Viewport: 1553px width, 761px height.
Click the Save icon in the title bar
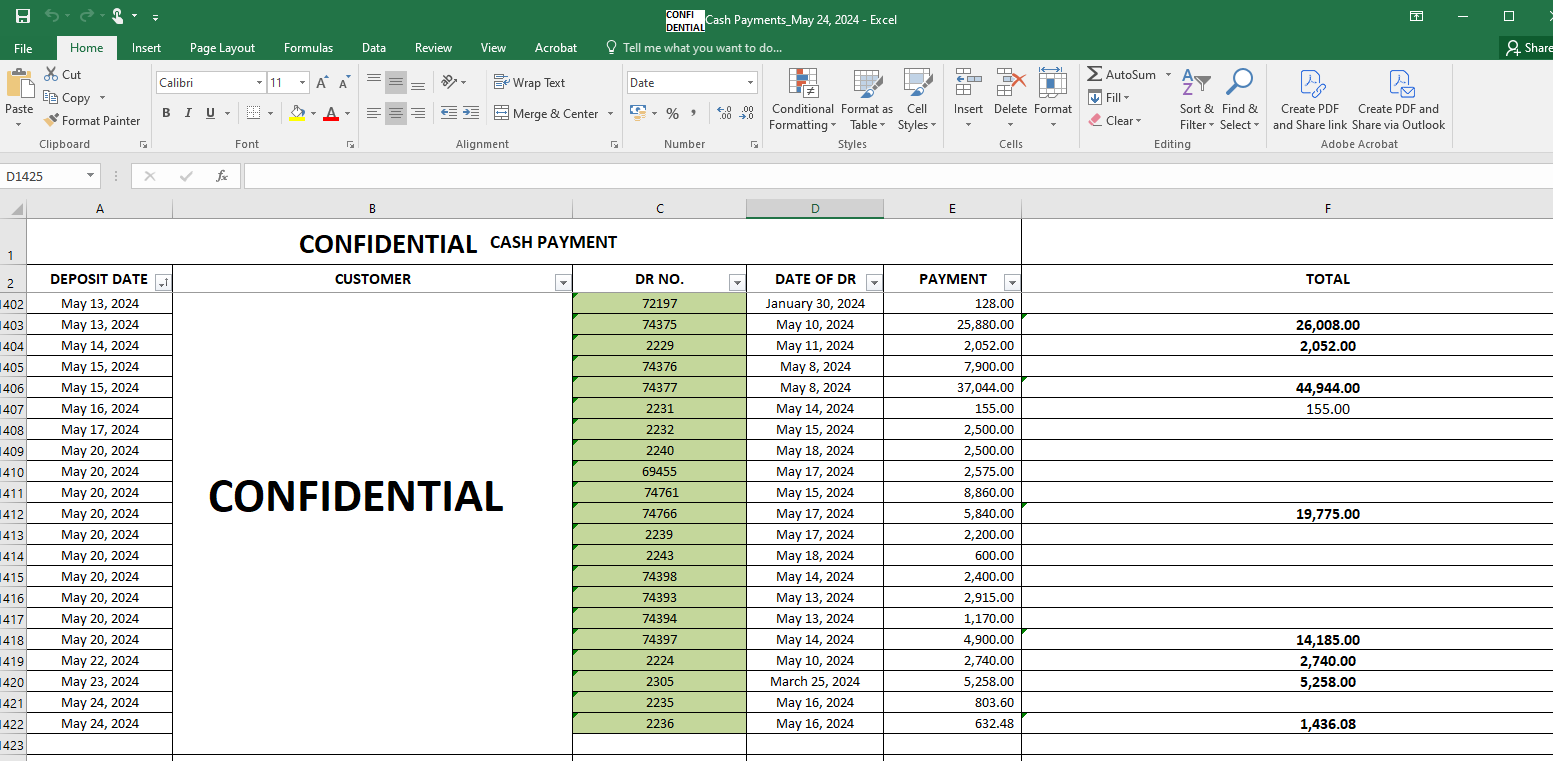pos(22,16)
